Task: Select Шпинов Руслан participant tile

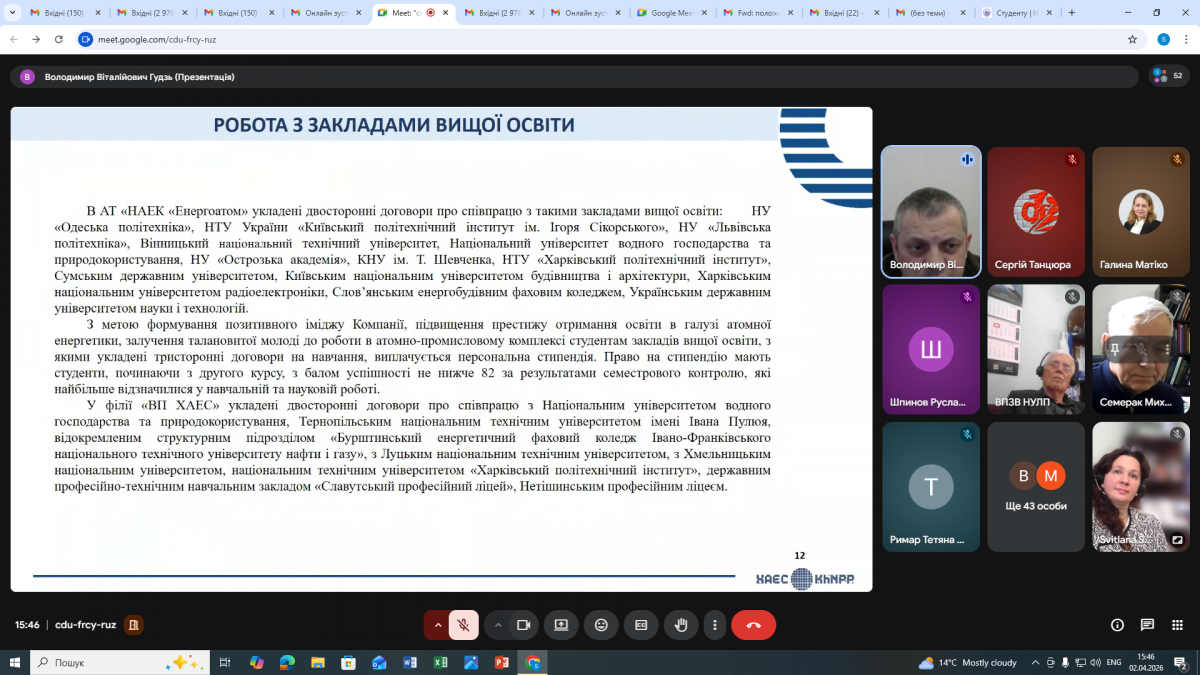Action: (931, 349)
